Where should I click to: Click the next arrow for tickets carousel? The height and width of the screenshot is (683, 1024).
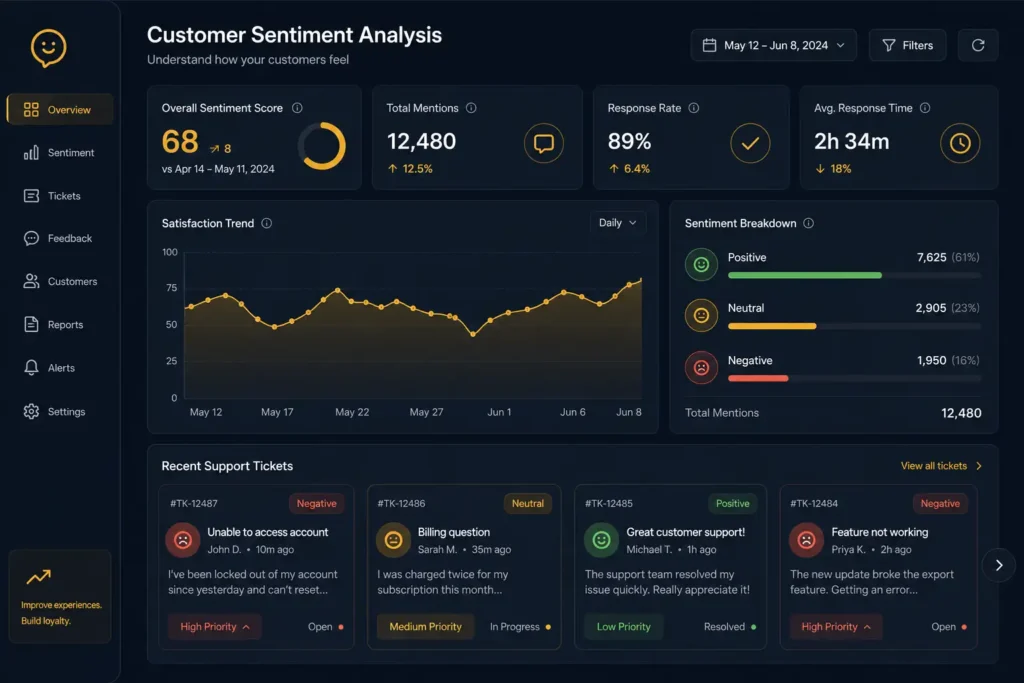(999, 565)
